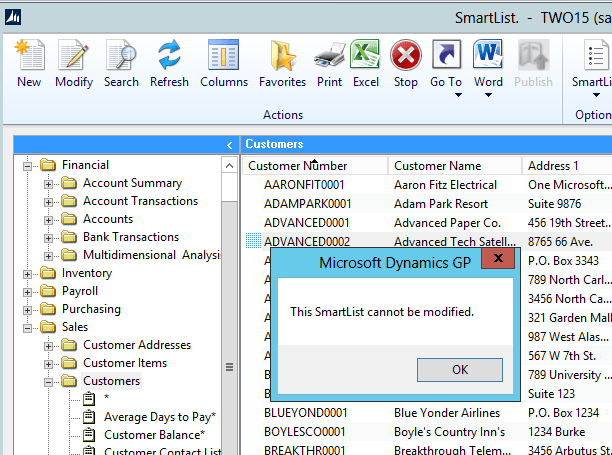Open the Columns chooser
The width and height of the screenshot is (612, 455).
223,55
